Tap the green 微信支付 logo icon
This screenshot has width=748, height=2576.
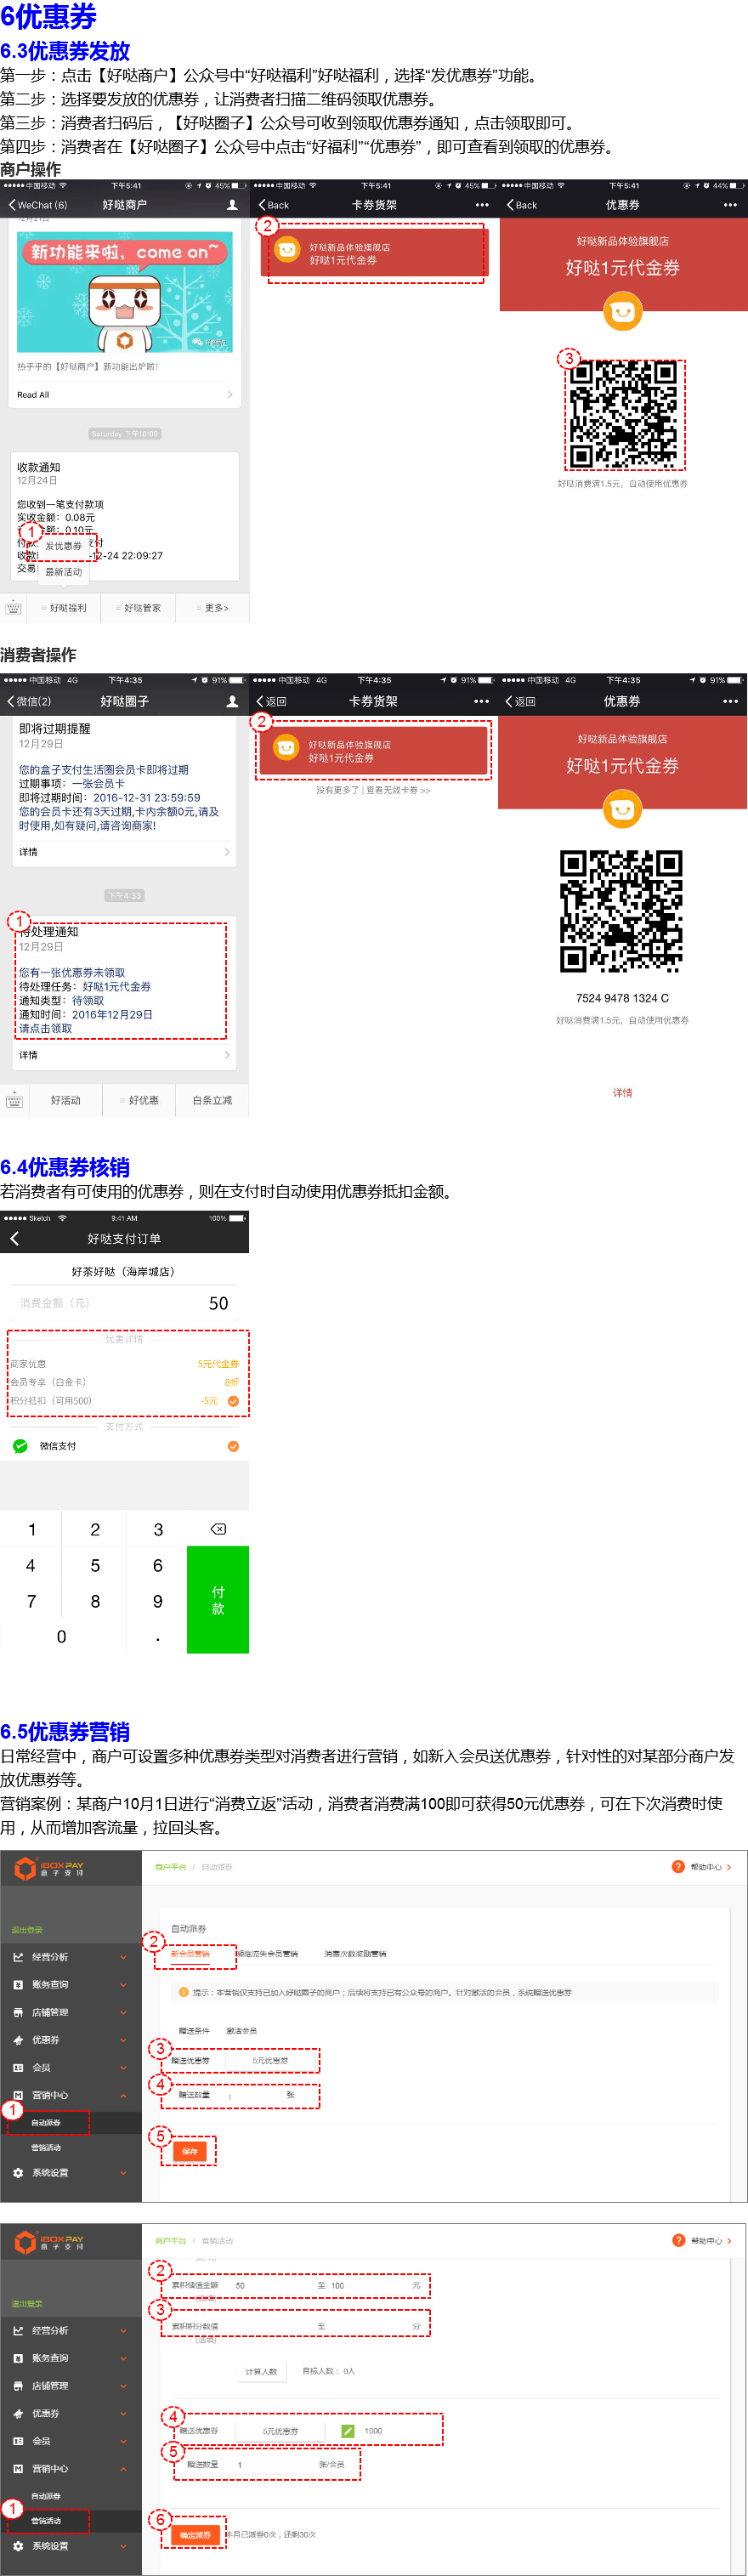point(20,1446)
